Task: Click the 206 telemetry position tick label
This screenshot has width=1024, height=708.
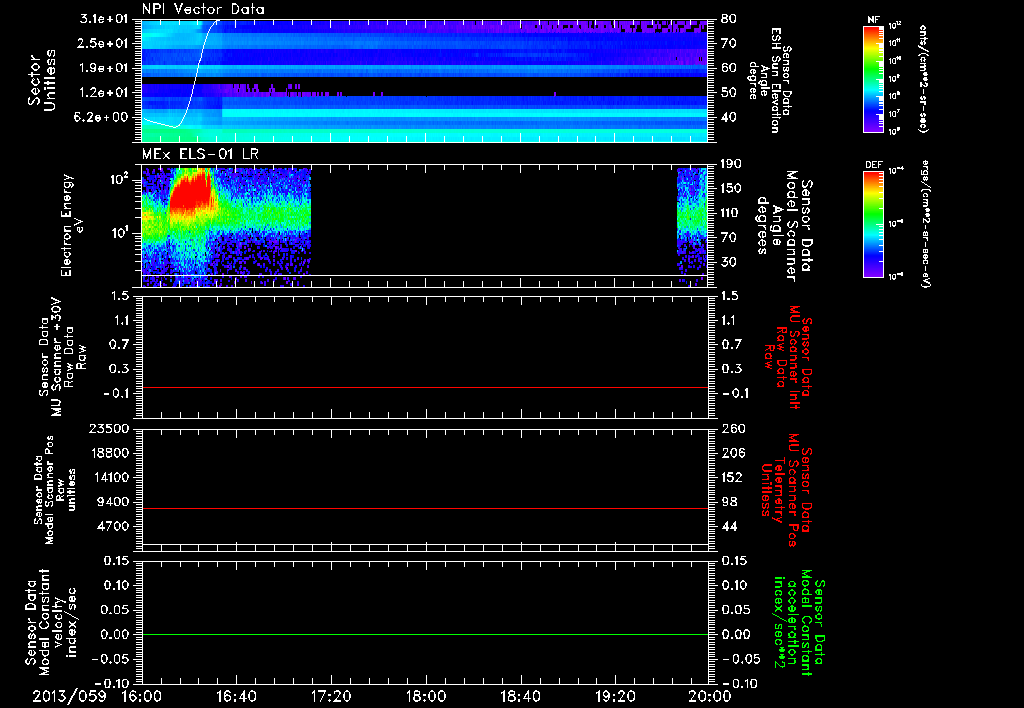Action: click(x=732, y=453)
